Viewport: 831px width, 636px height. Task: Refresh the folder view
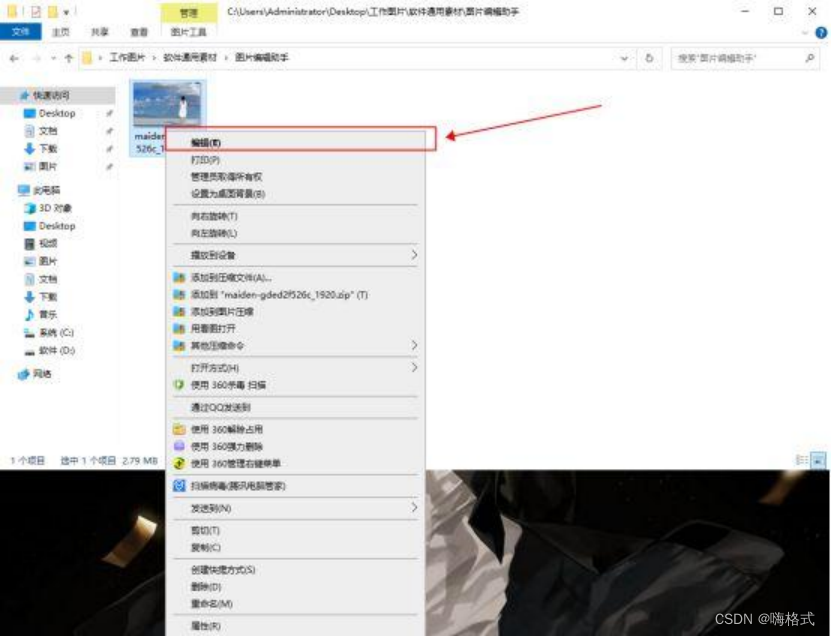coord(649,58)
